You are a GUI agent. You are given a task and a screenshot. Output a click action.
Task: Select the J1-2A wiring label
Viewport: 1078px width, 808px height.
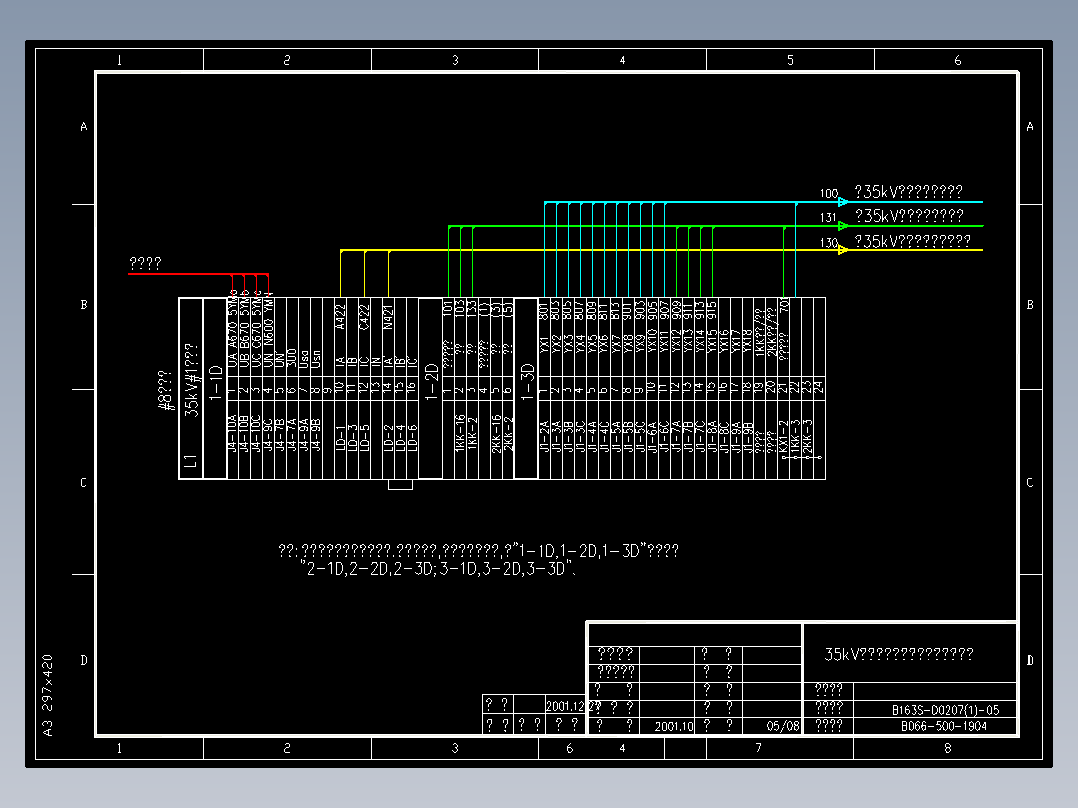544,436
